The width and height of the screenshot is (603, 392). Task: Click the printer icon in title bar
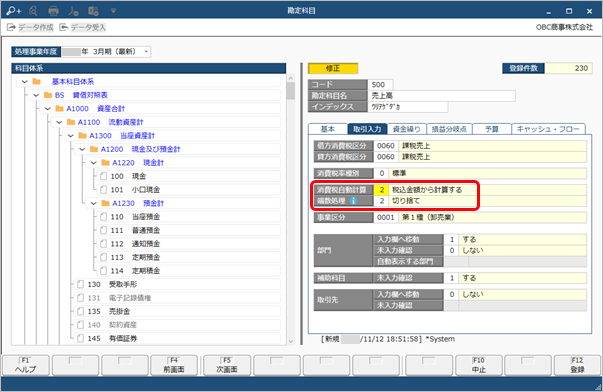53,11
